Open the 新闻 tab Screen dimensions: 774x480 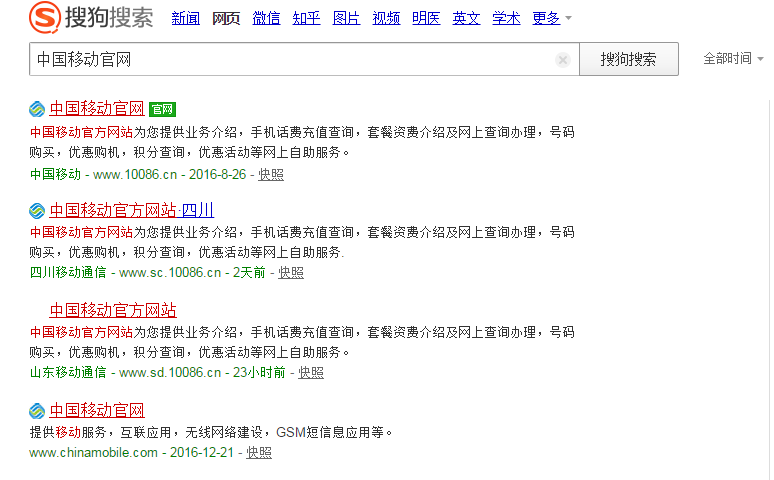click(x=186, y=18)
